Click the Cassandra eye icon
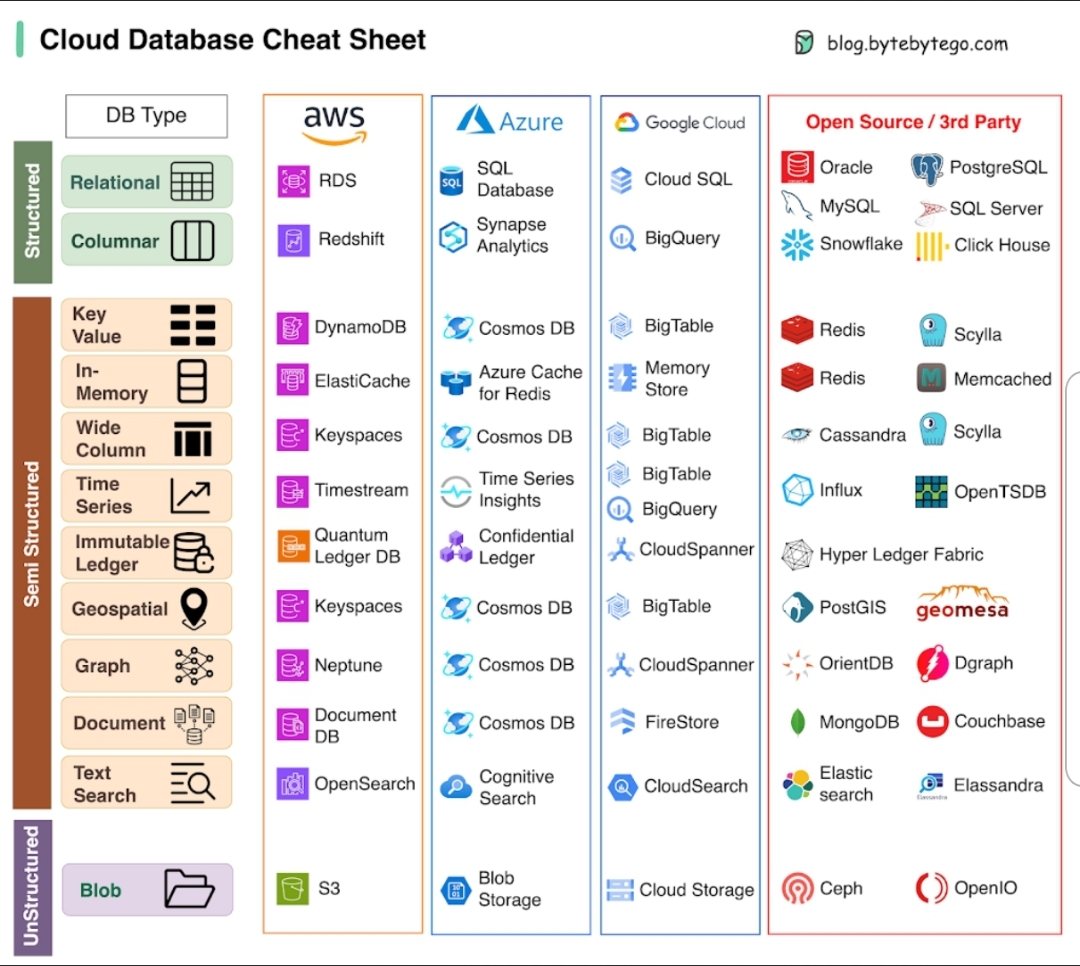Screen dimensions: 1080x966 coord(797,435)
